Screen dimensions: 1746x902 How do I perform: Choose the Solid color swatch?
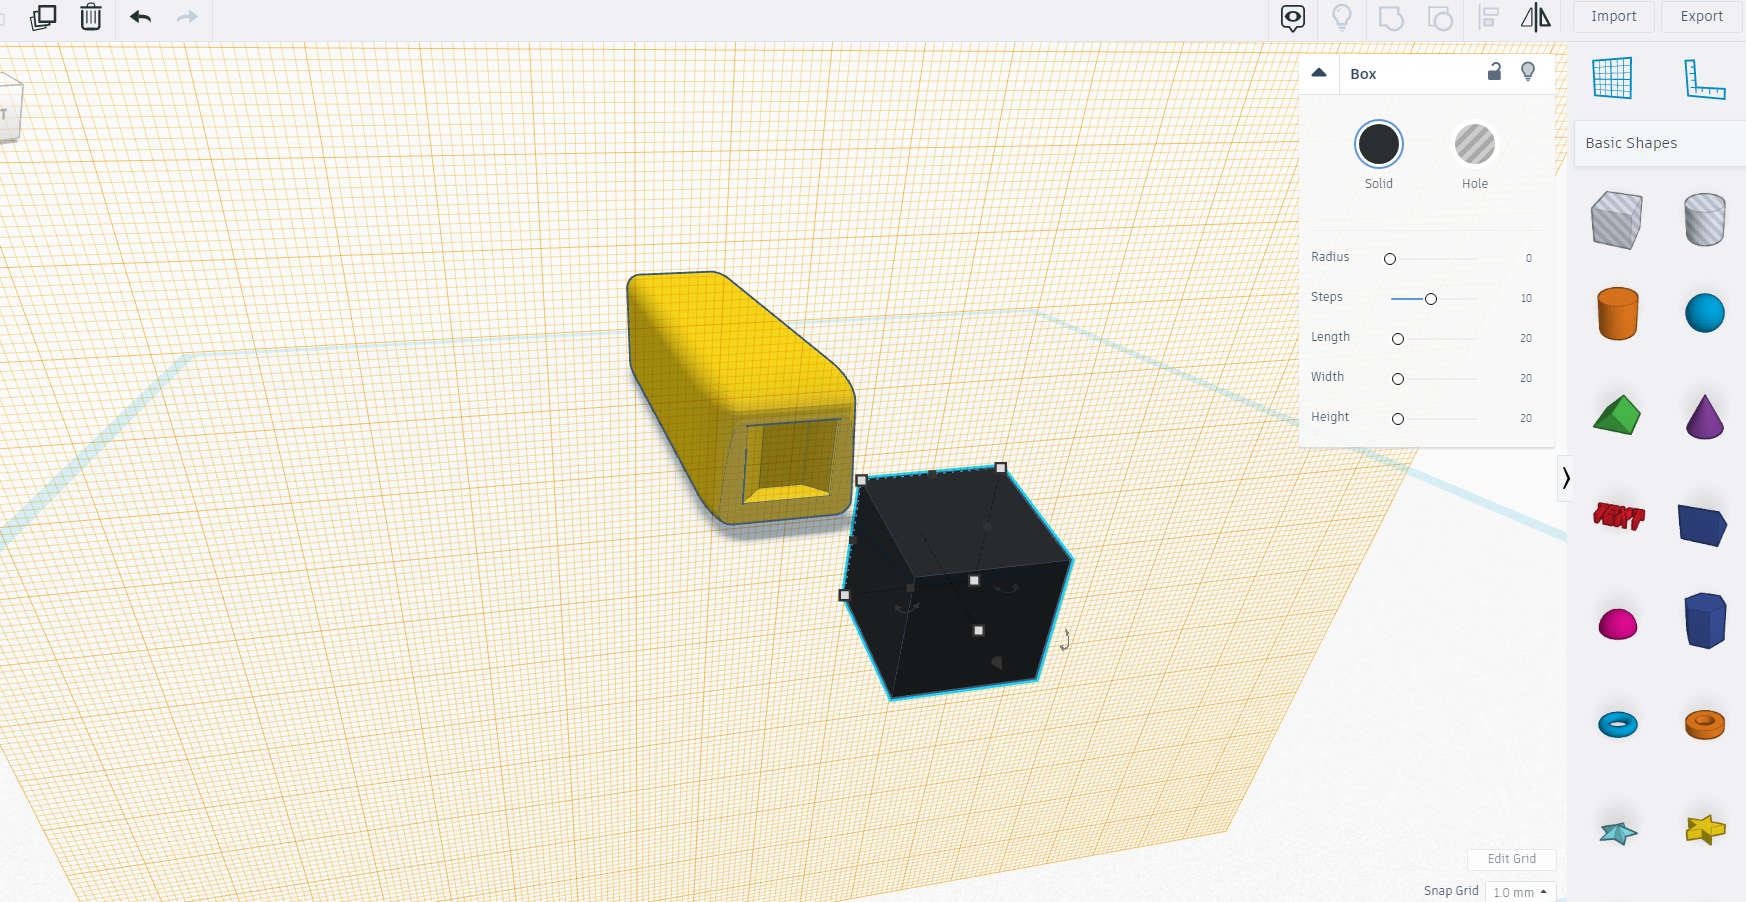(x=1379, y=145)
